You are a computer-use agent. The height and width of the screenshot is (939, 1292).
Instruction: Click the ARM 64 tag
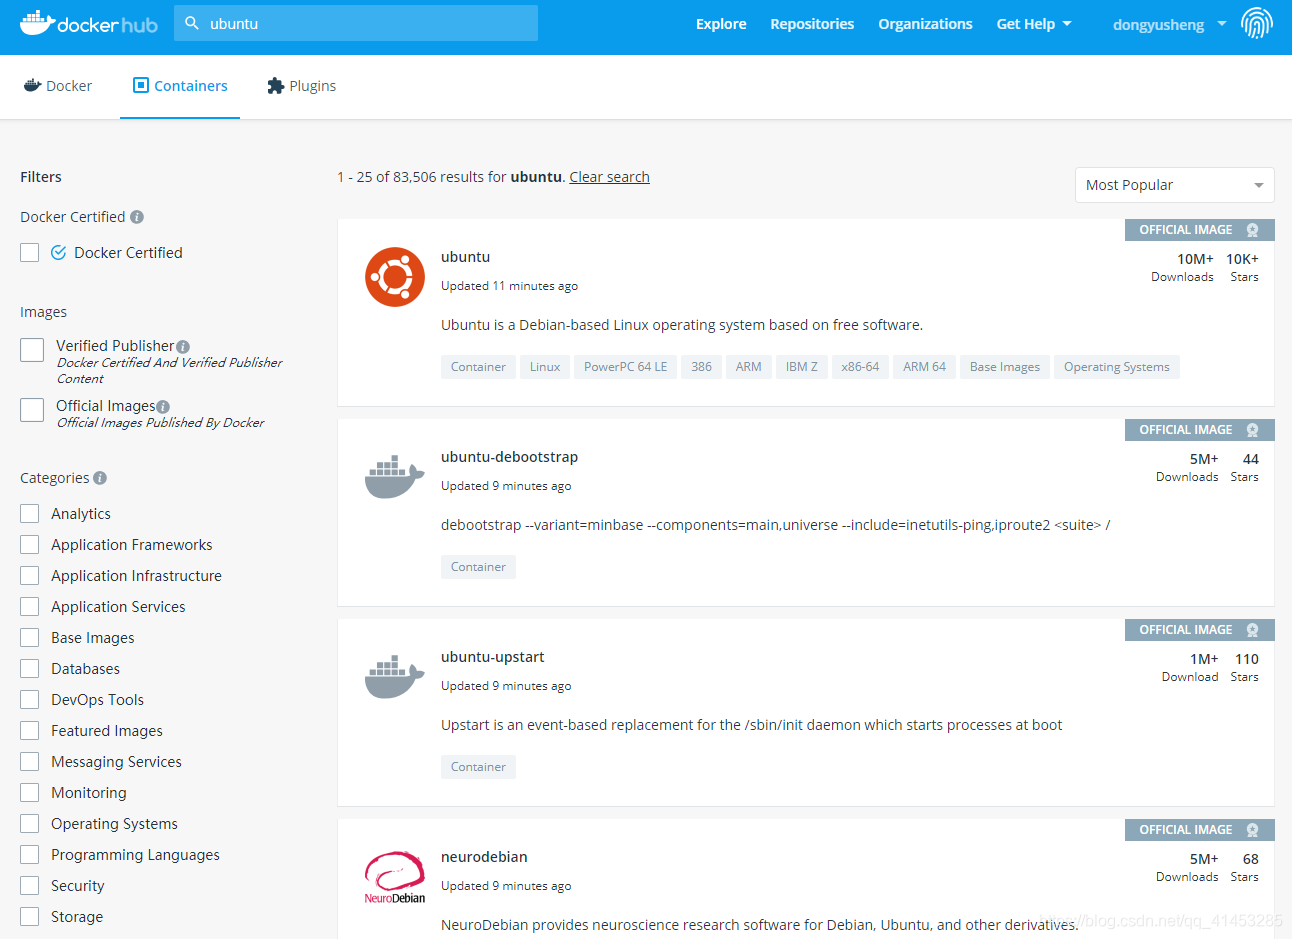coord(924,367)
